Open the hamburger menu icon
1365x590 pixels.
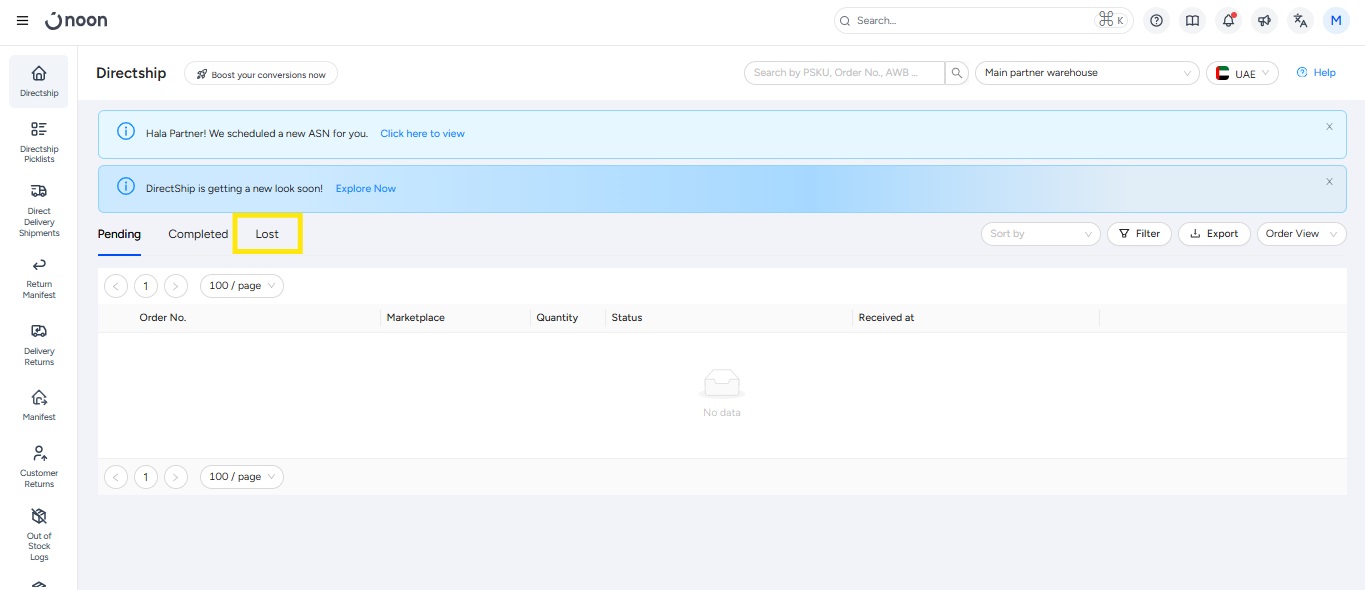pyautogui.click(x=23, y=20)
